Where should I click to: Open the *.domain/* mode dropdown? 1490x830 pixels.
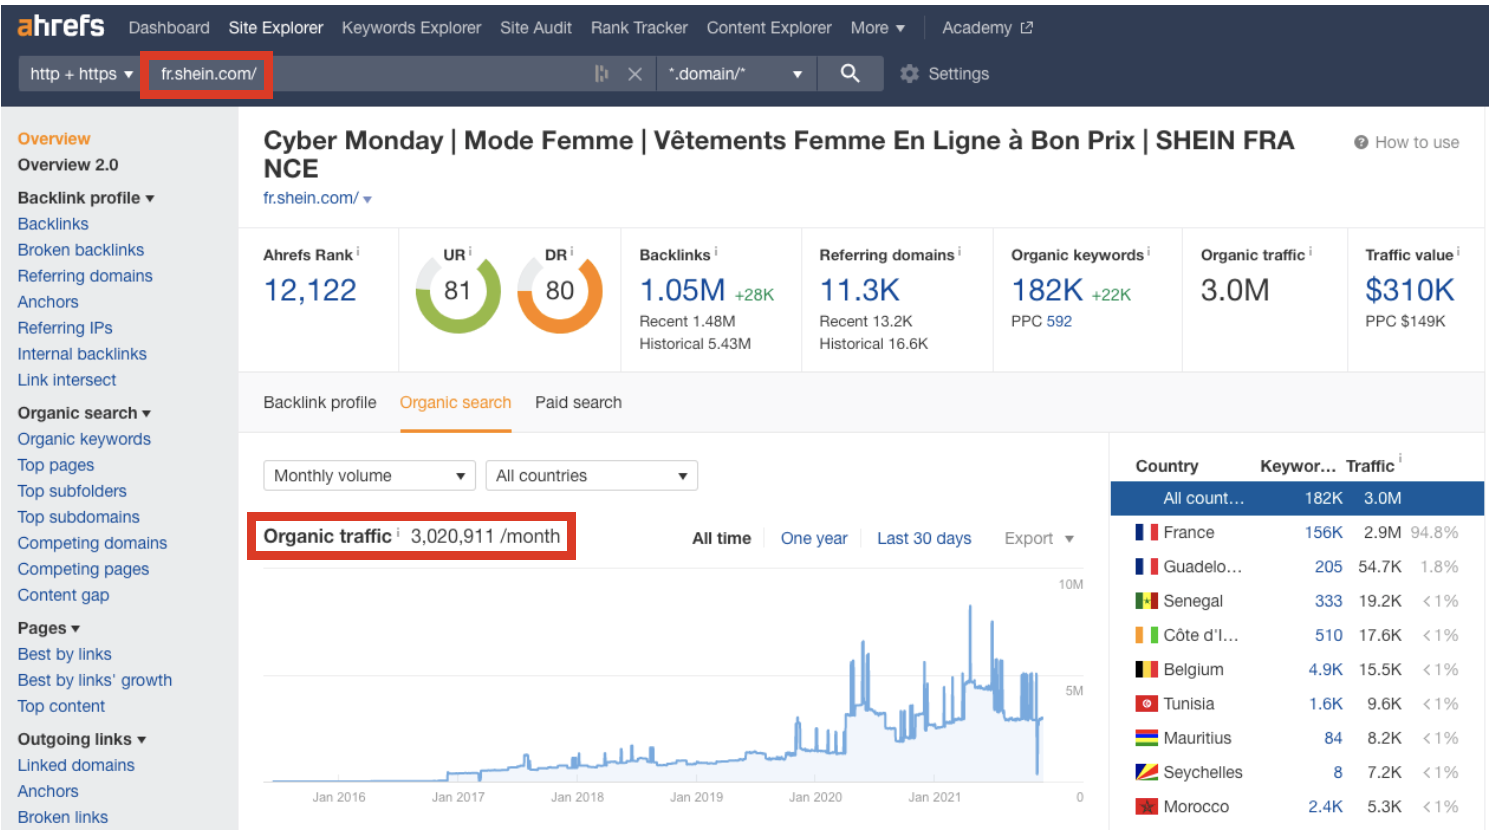click(736, 74)
